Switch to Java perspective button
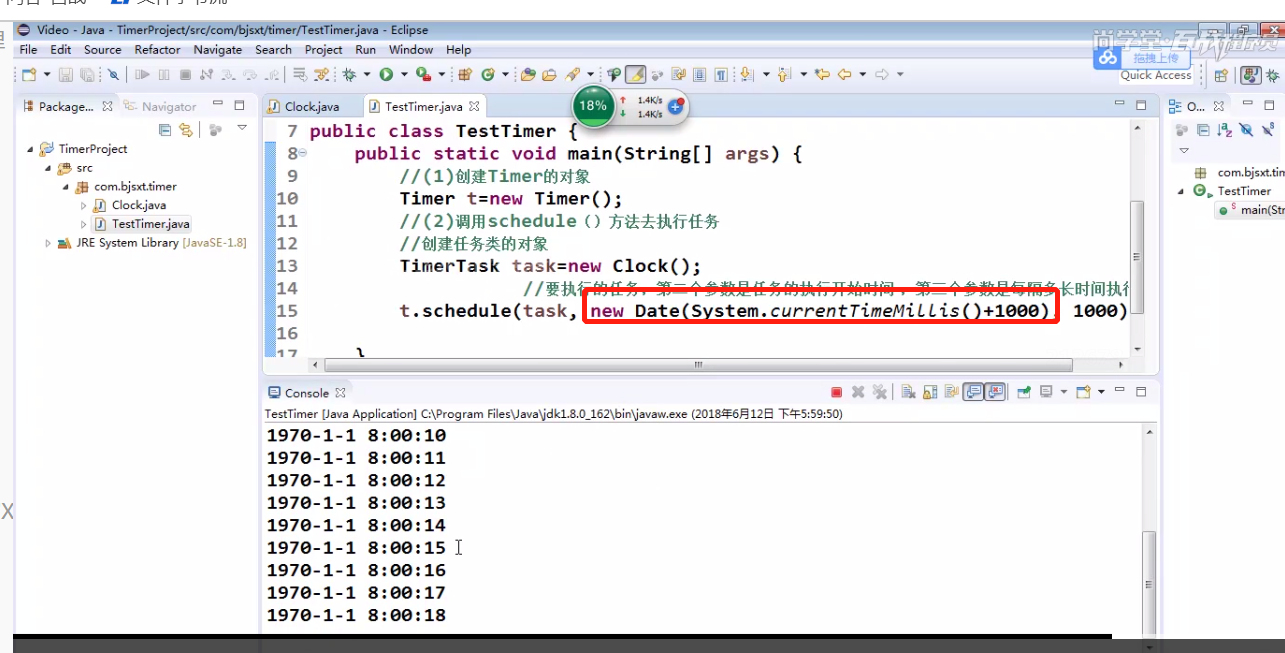The width and height of the screenshot is (1285, 653). point(1250,75)
